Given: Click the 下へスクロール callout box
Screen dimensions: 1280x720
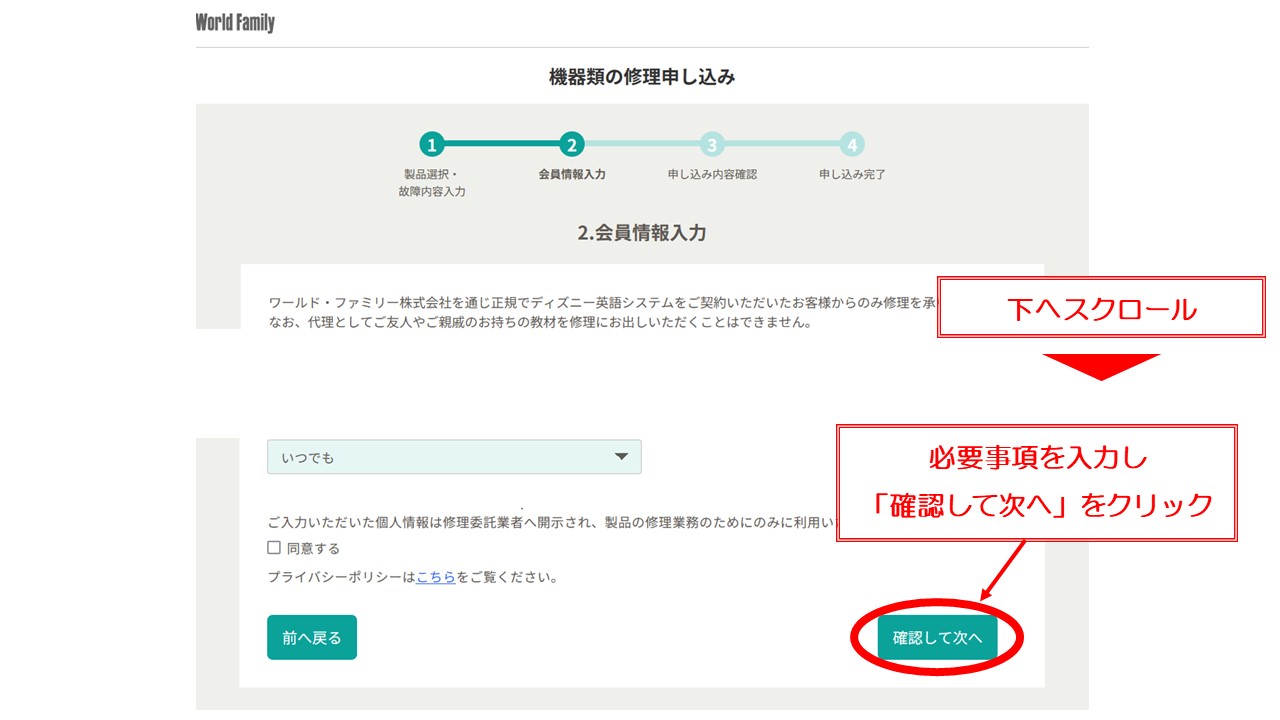Looking at the screenshot, I should tap(1101, 308).
